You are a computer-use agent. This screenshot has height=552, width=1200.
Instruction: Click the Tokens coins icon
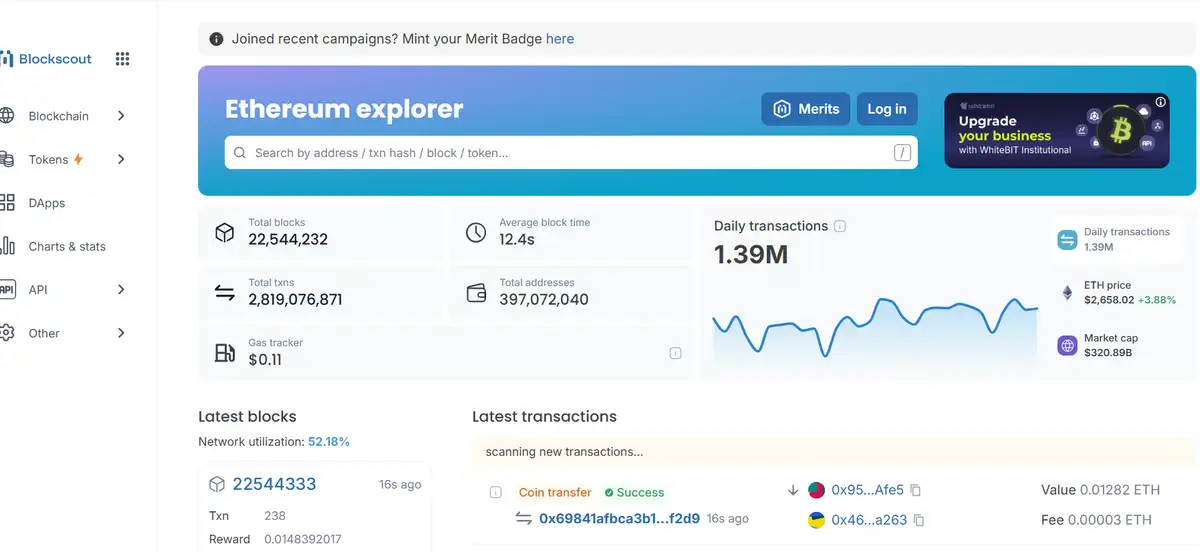[x=6, y=160]
